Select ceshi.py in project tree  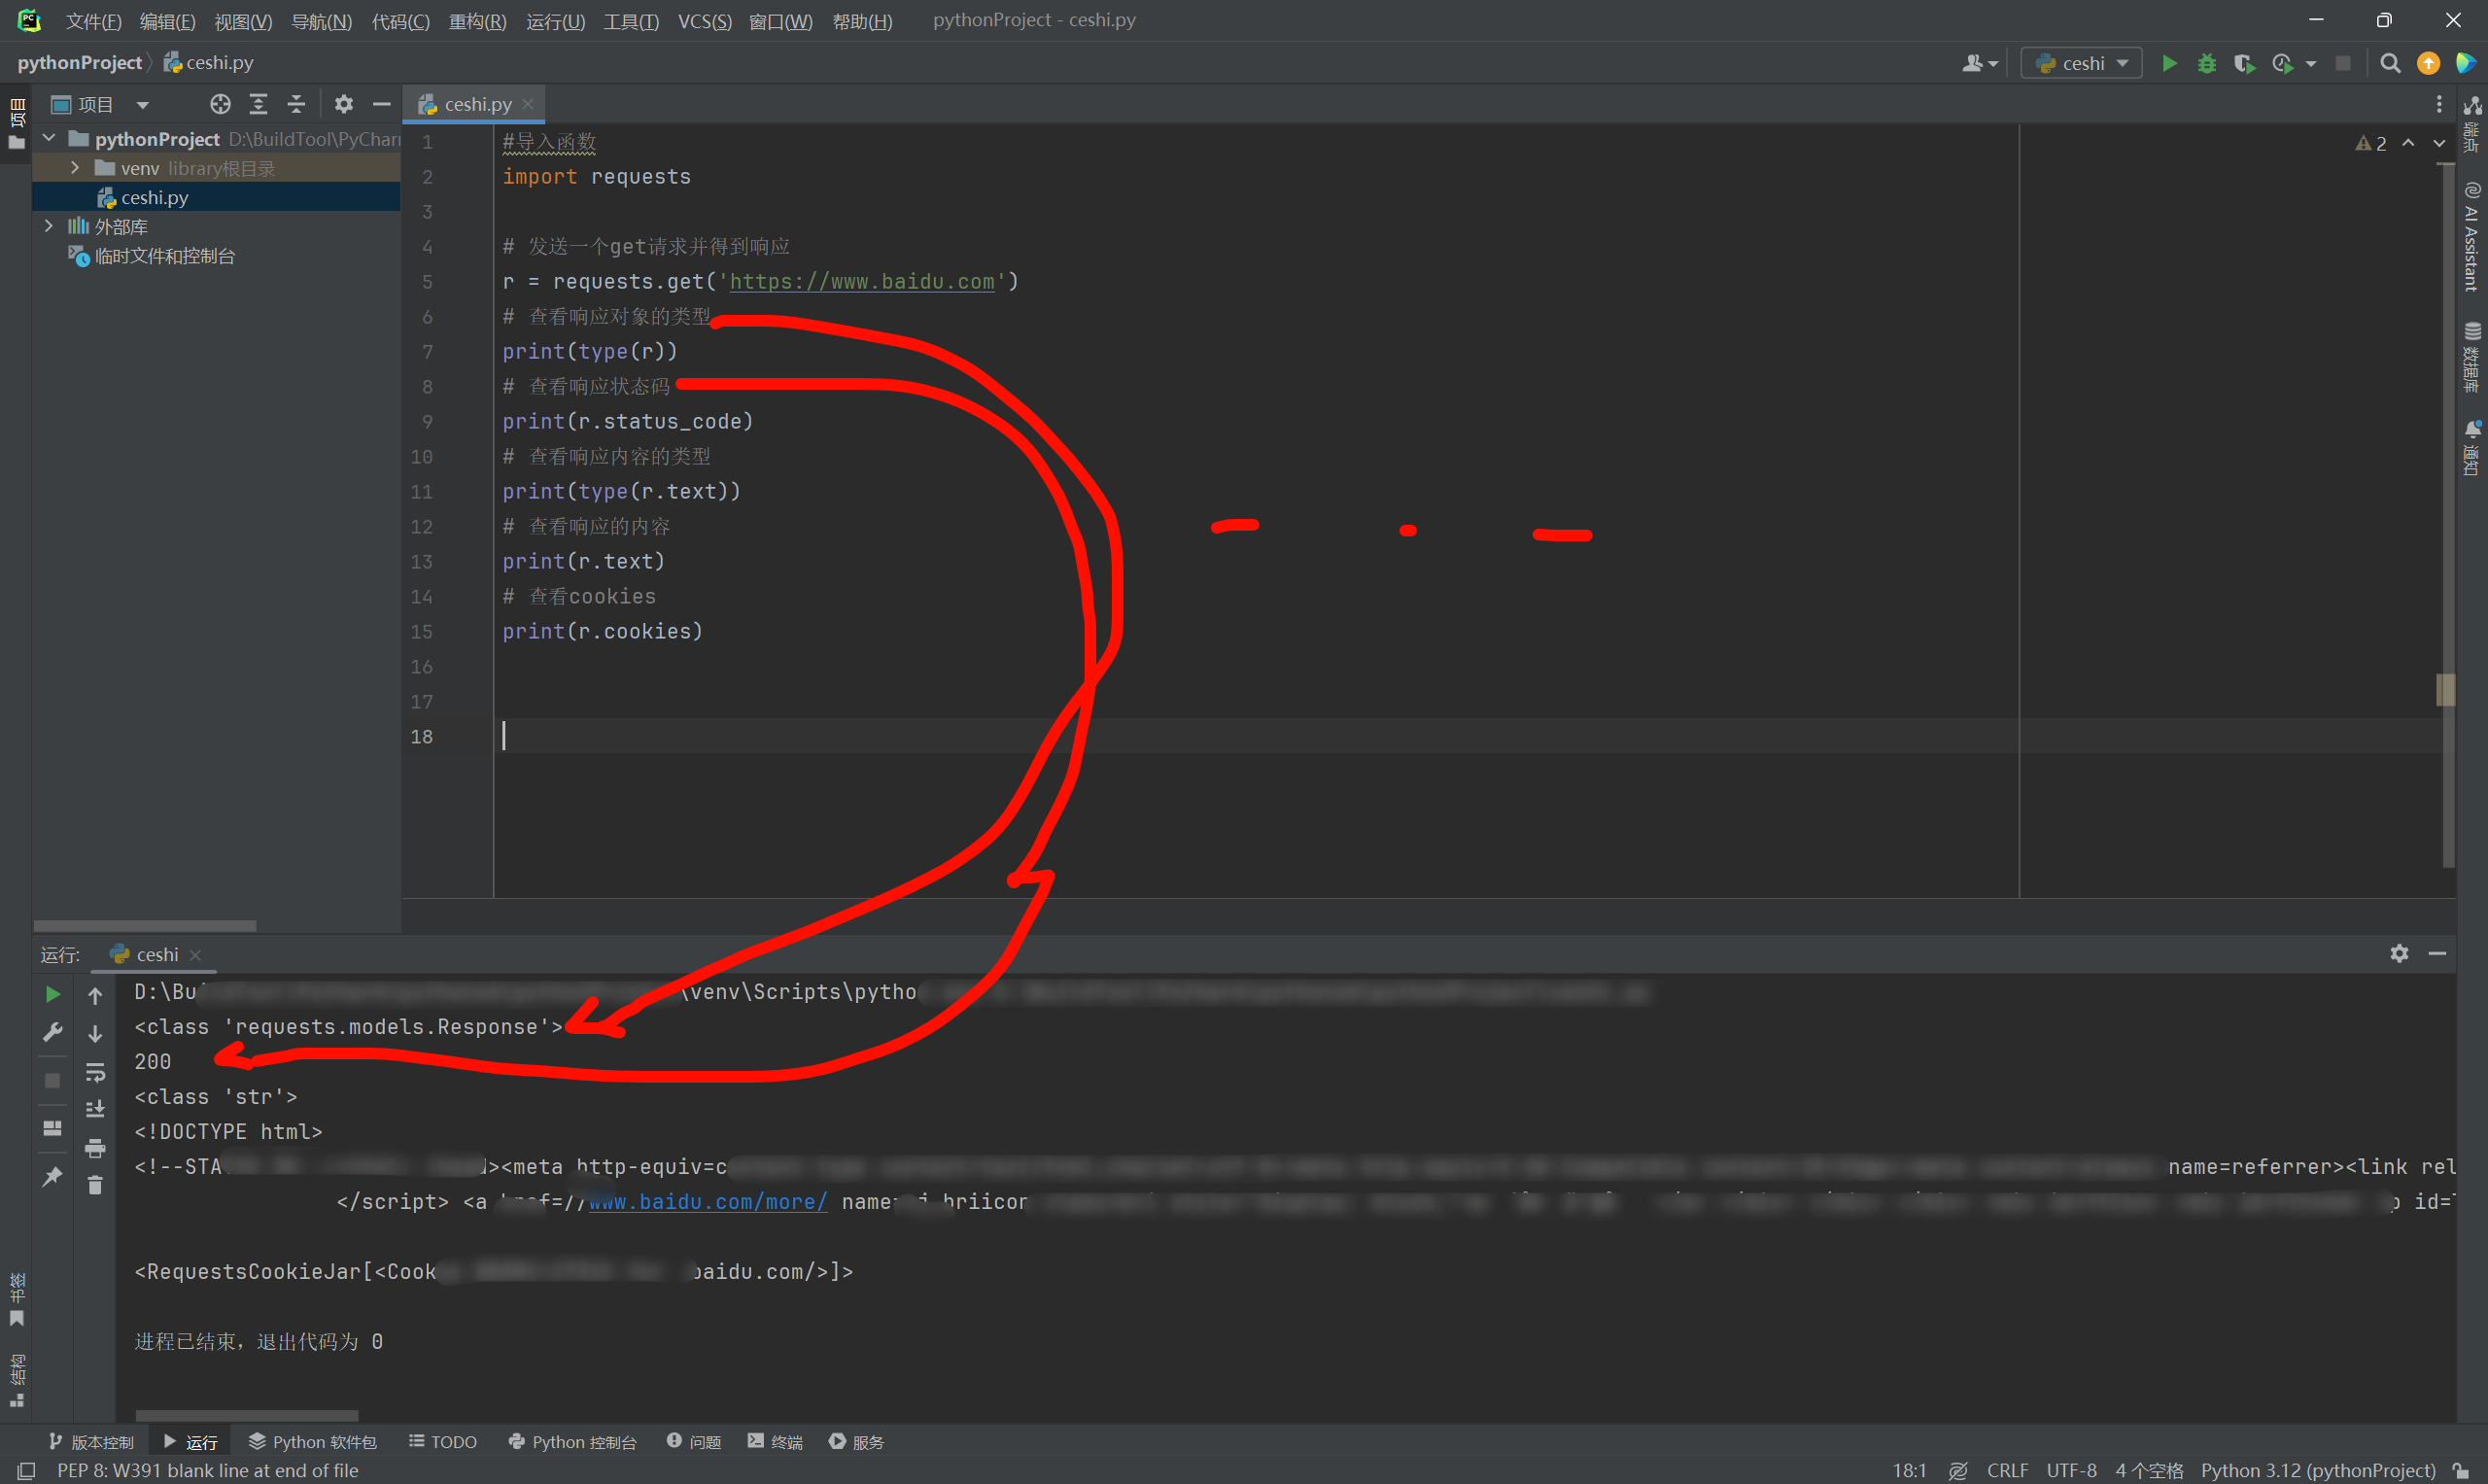(154, 197)
